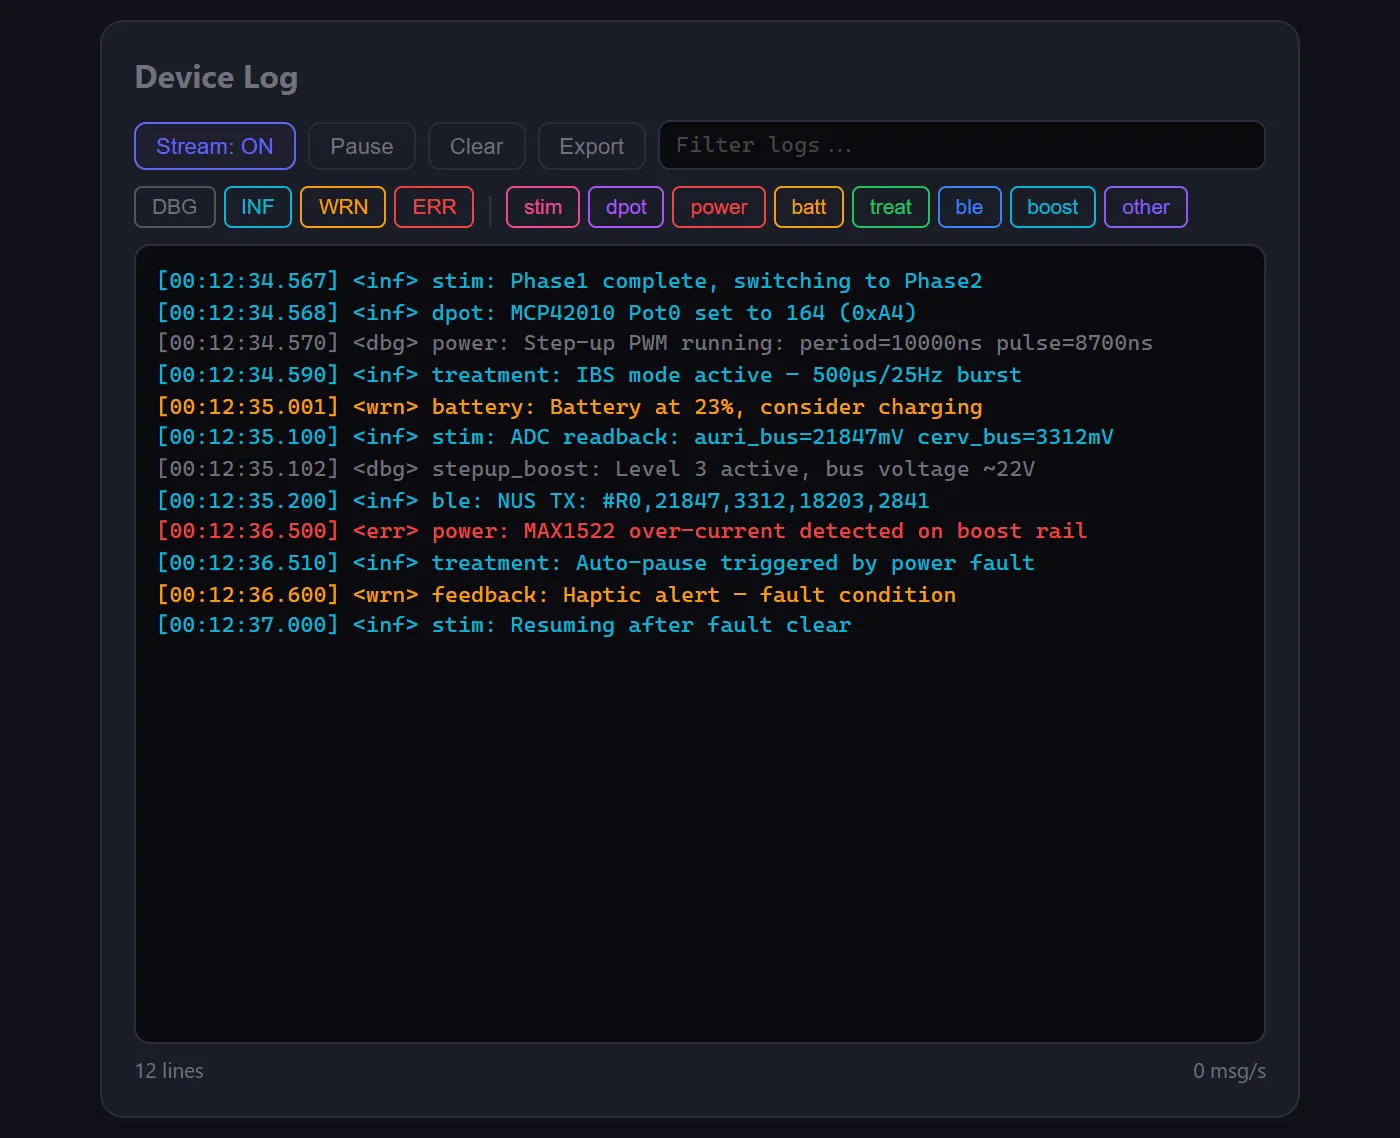
Task: Toggle the power module filter
Action: coord(718,207)
